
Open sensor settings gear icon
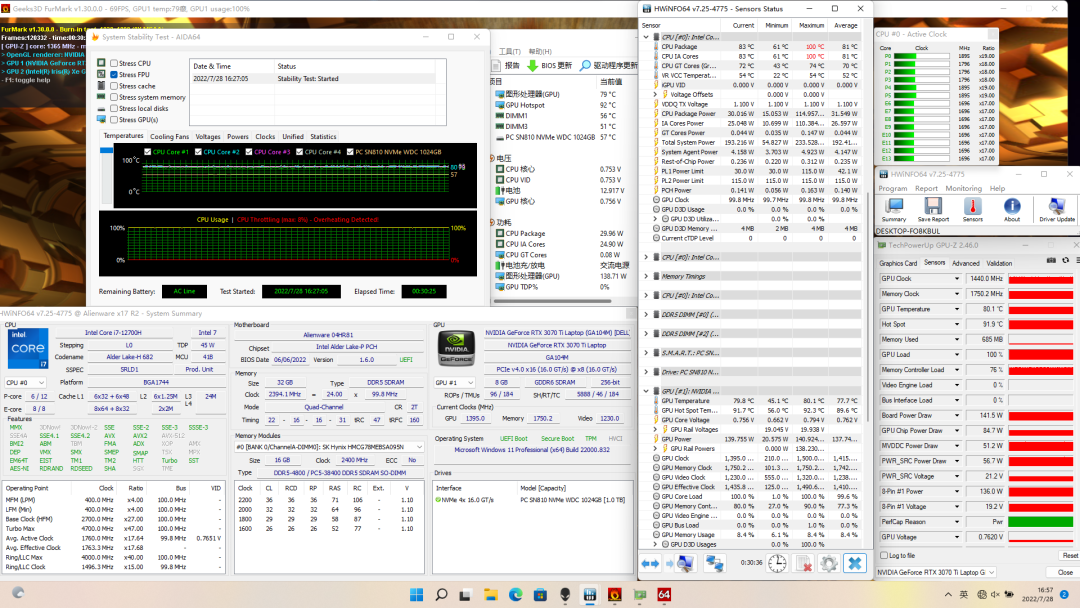click(829, 564)
